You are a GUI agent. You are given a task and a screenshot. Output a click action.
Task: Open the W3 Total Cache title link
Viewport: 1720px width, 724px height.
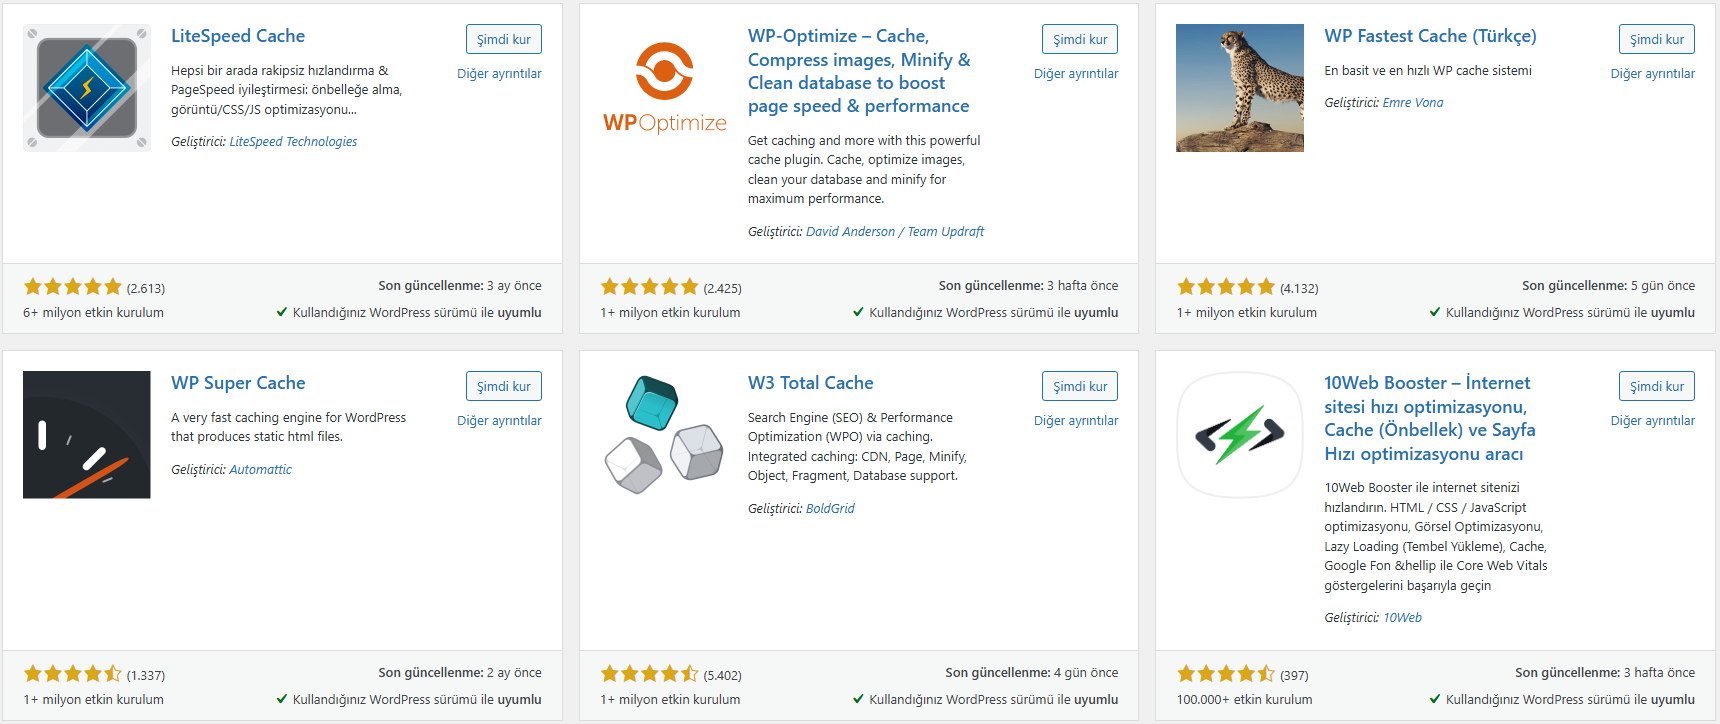pyautogui.click(x=811, y=383)
